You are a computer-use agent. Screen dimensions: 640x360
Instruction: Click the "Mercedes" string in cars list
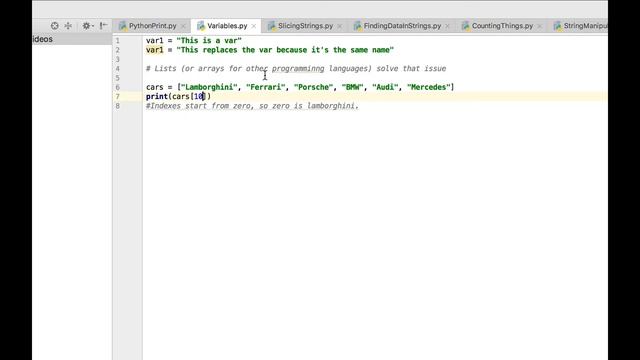(x=429, y=87)
